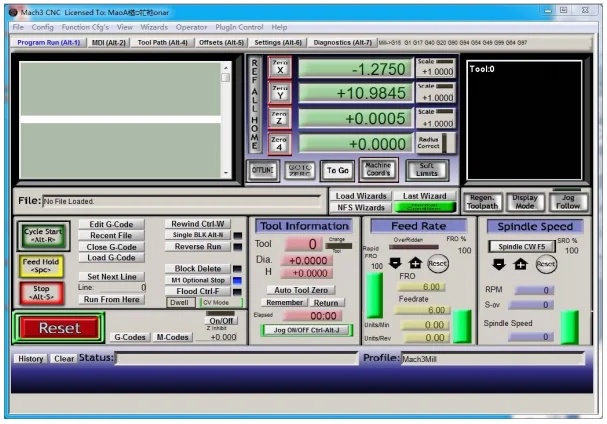Click the green rapid FRO bar

(374, 296)
